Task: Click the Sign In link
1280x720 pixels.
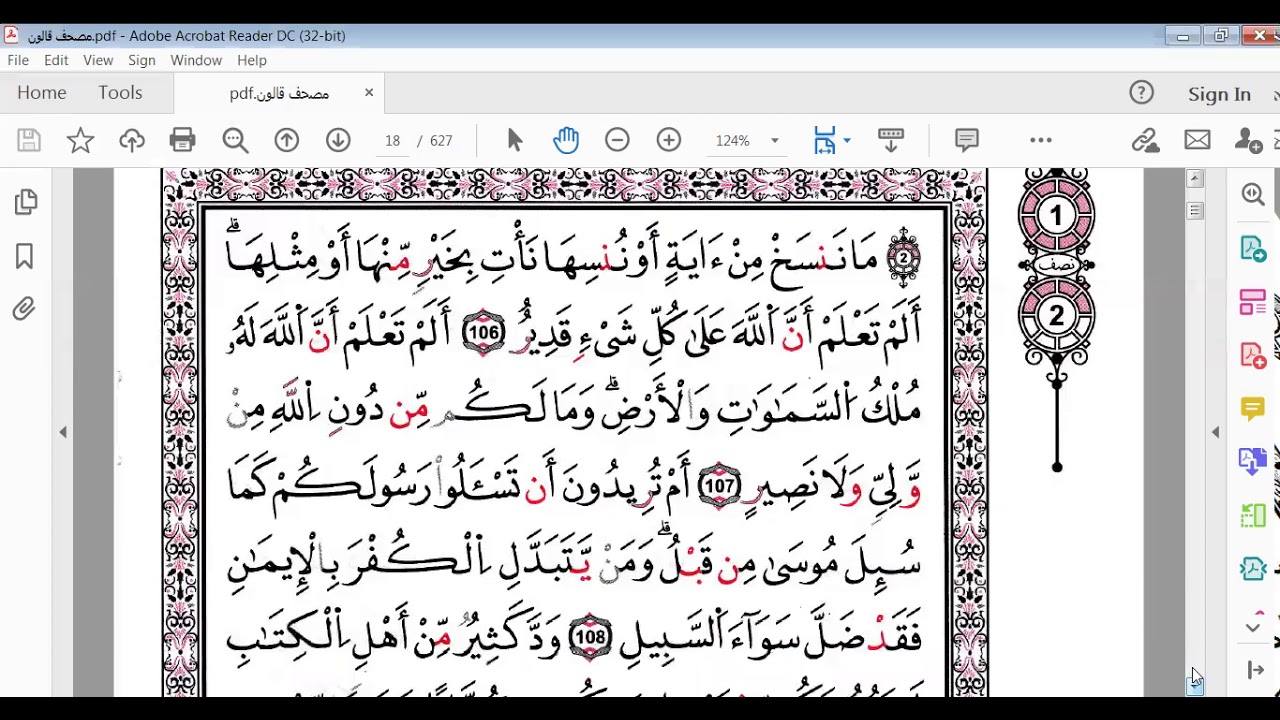Action: [1219, 94]
